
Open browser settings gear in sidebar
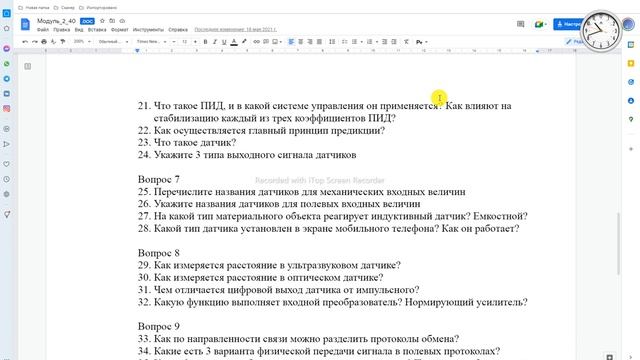click(x=7, y=194)
